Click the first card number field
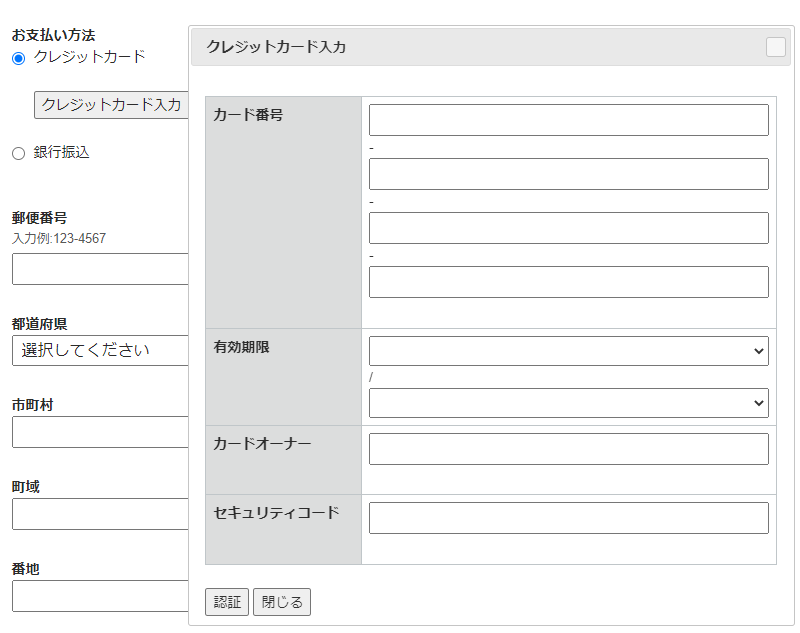 pos(568,119)
